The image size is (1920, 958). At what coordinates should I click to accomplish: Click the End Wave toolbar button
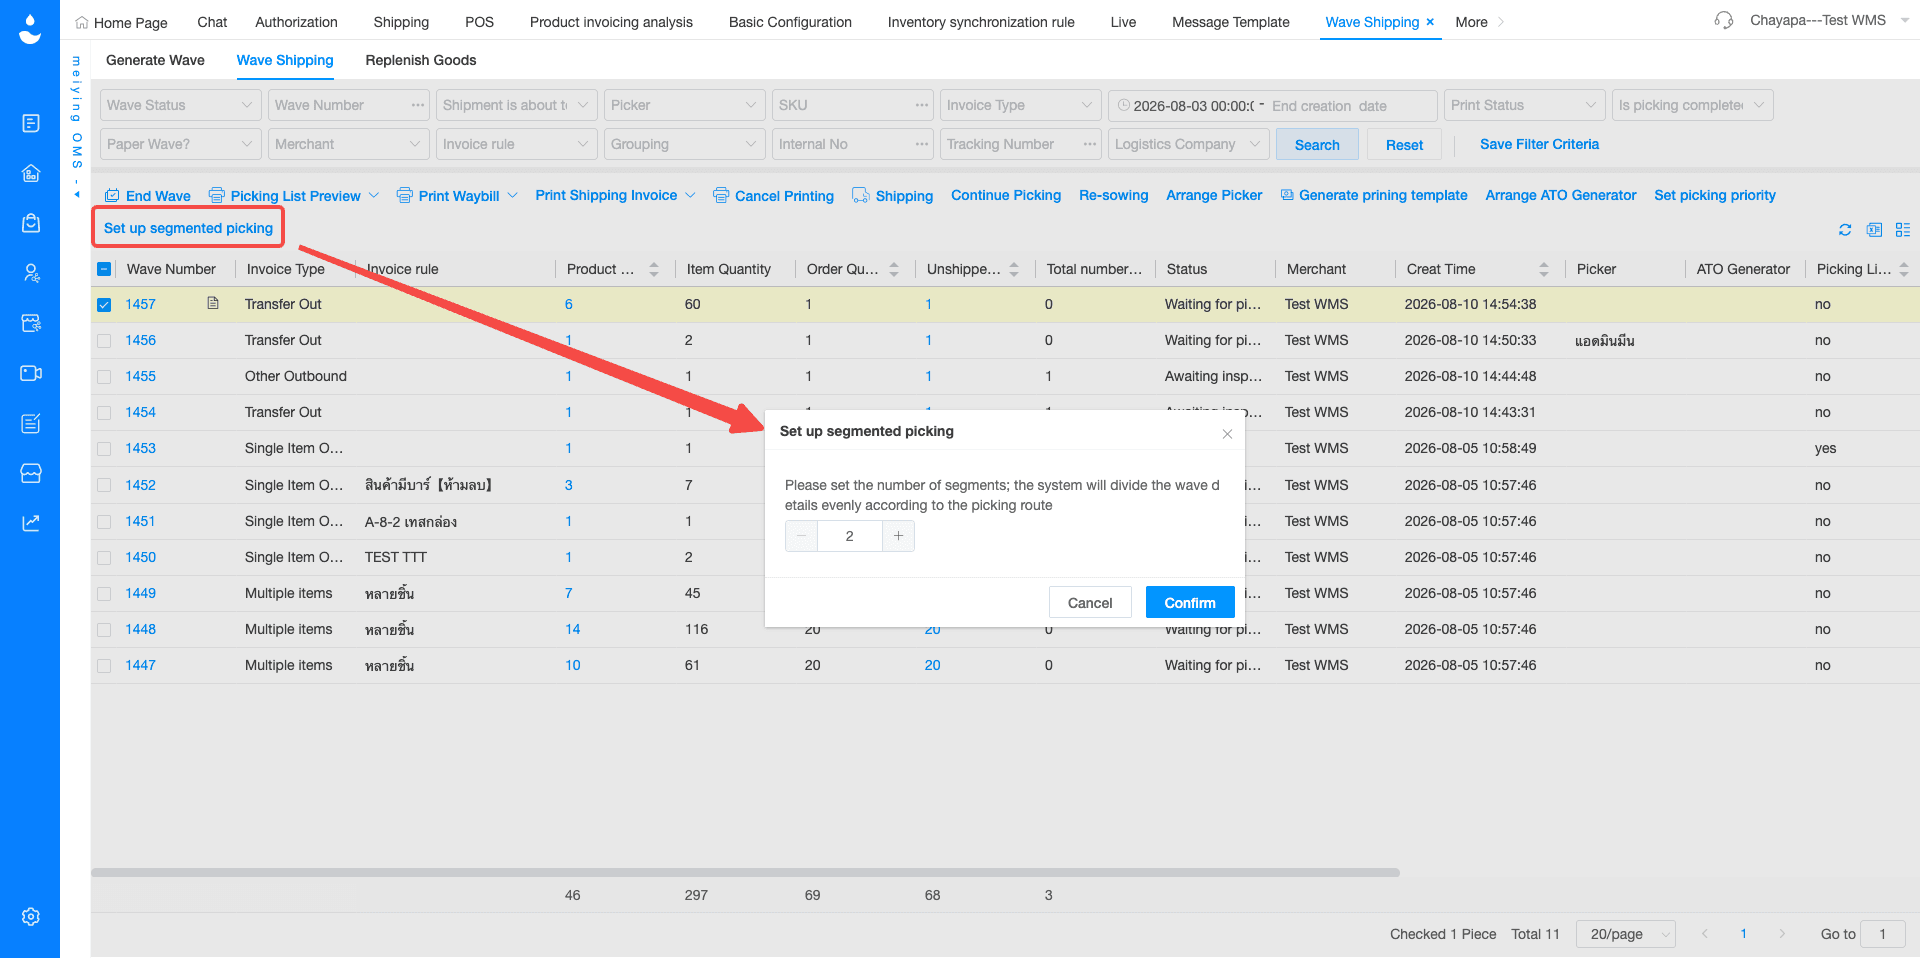pos(148,196)
